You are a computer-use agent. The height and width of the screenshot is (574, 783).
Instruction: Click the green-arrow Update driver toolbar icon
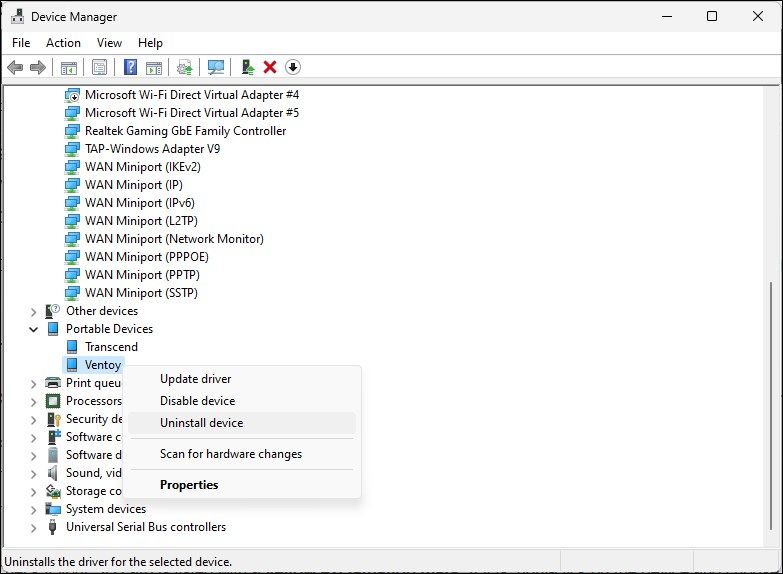[248, 67]
